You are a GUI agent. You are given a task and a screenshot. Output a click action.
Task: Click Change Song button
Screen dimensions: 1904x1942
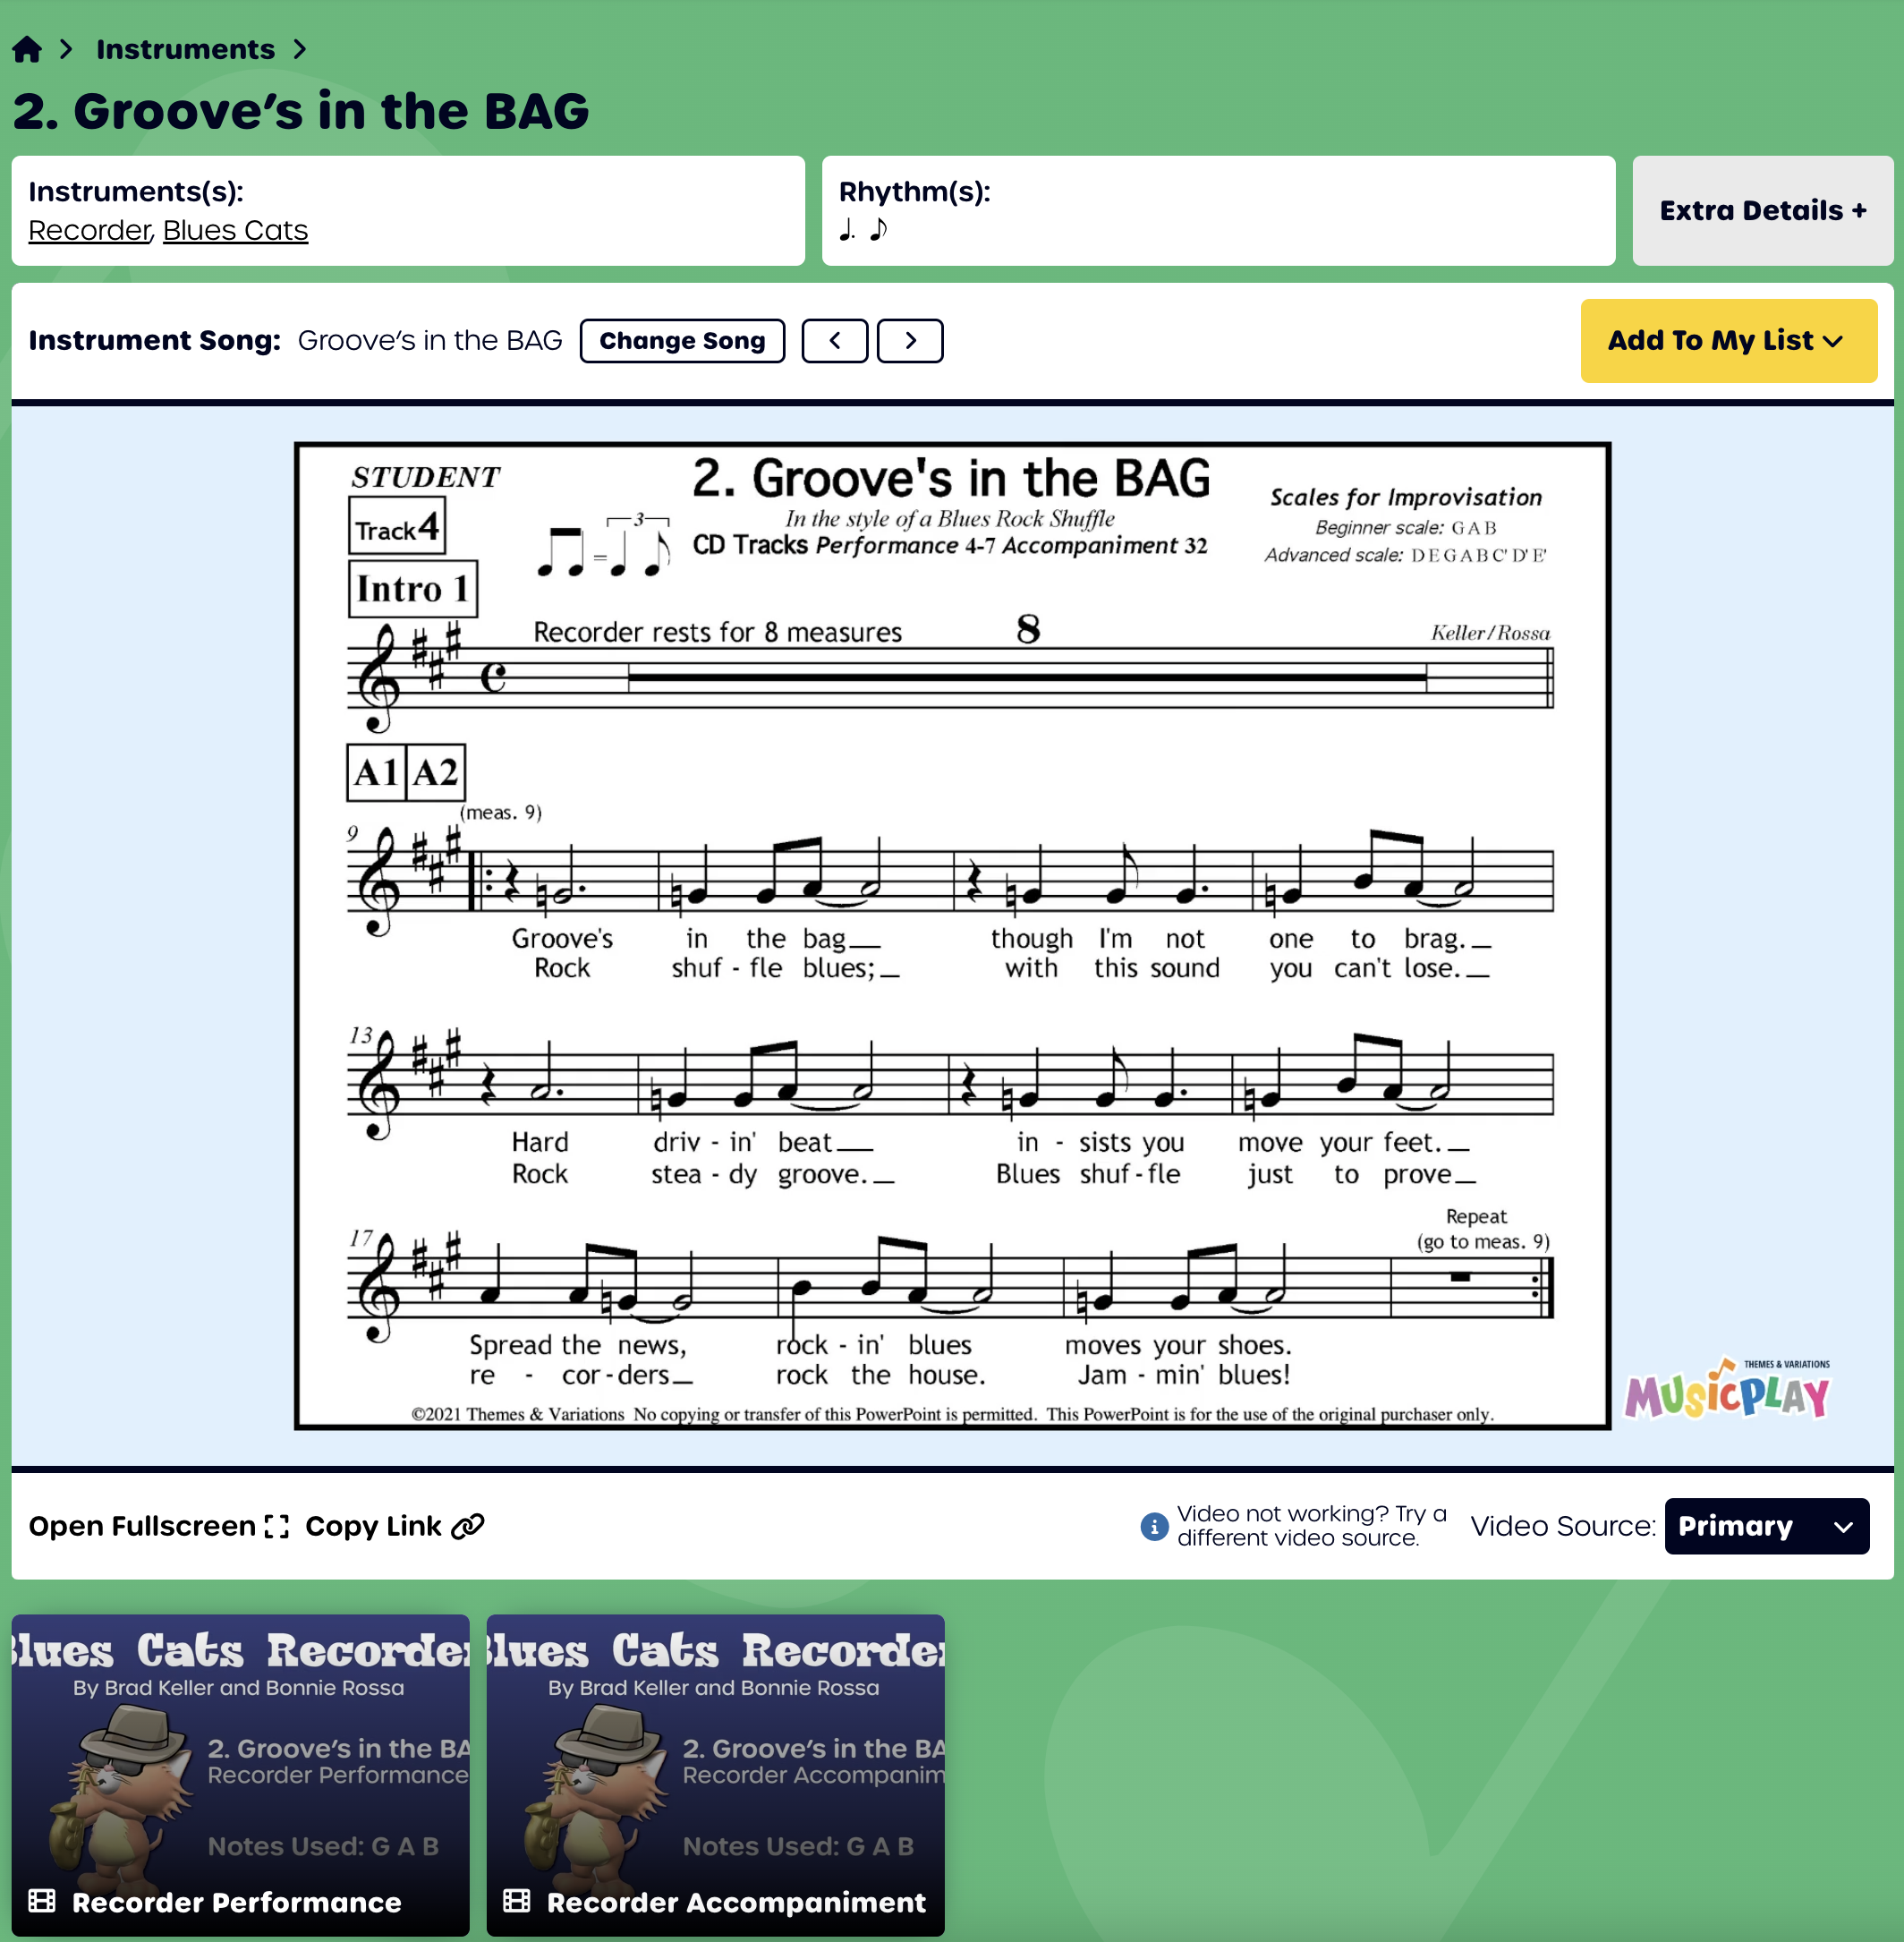pos(682,340)
